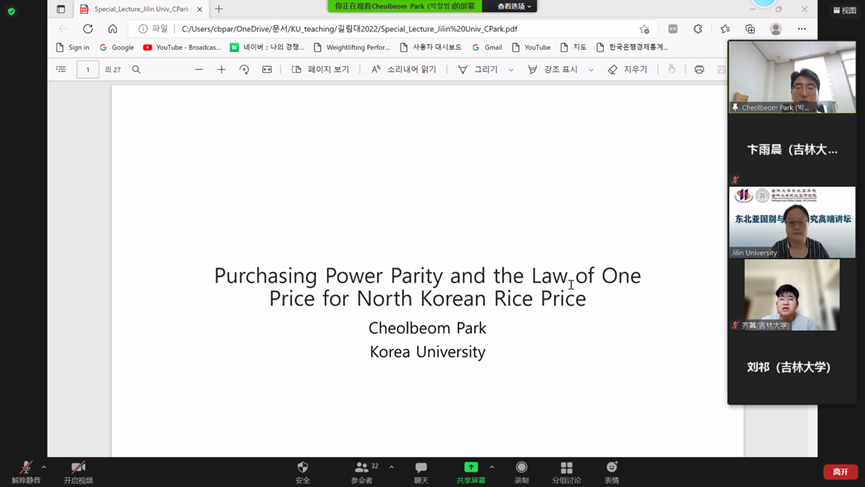Expand the draw (그리기) tool dropdown arrow
This screenshot has height=487, width=865.
[x=511, y=70]
